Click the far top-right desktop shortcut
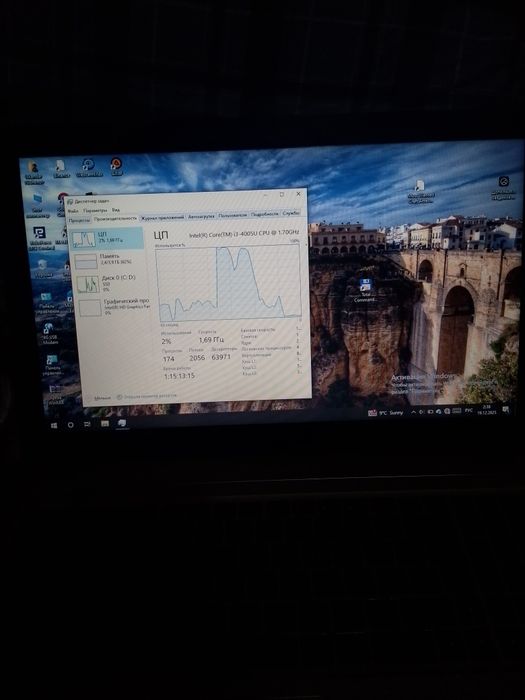Screen dimensions: 525x700 point(504,188)
